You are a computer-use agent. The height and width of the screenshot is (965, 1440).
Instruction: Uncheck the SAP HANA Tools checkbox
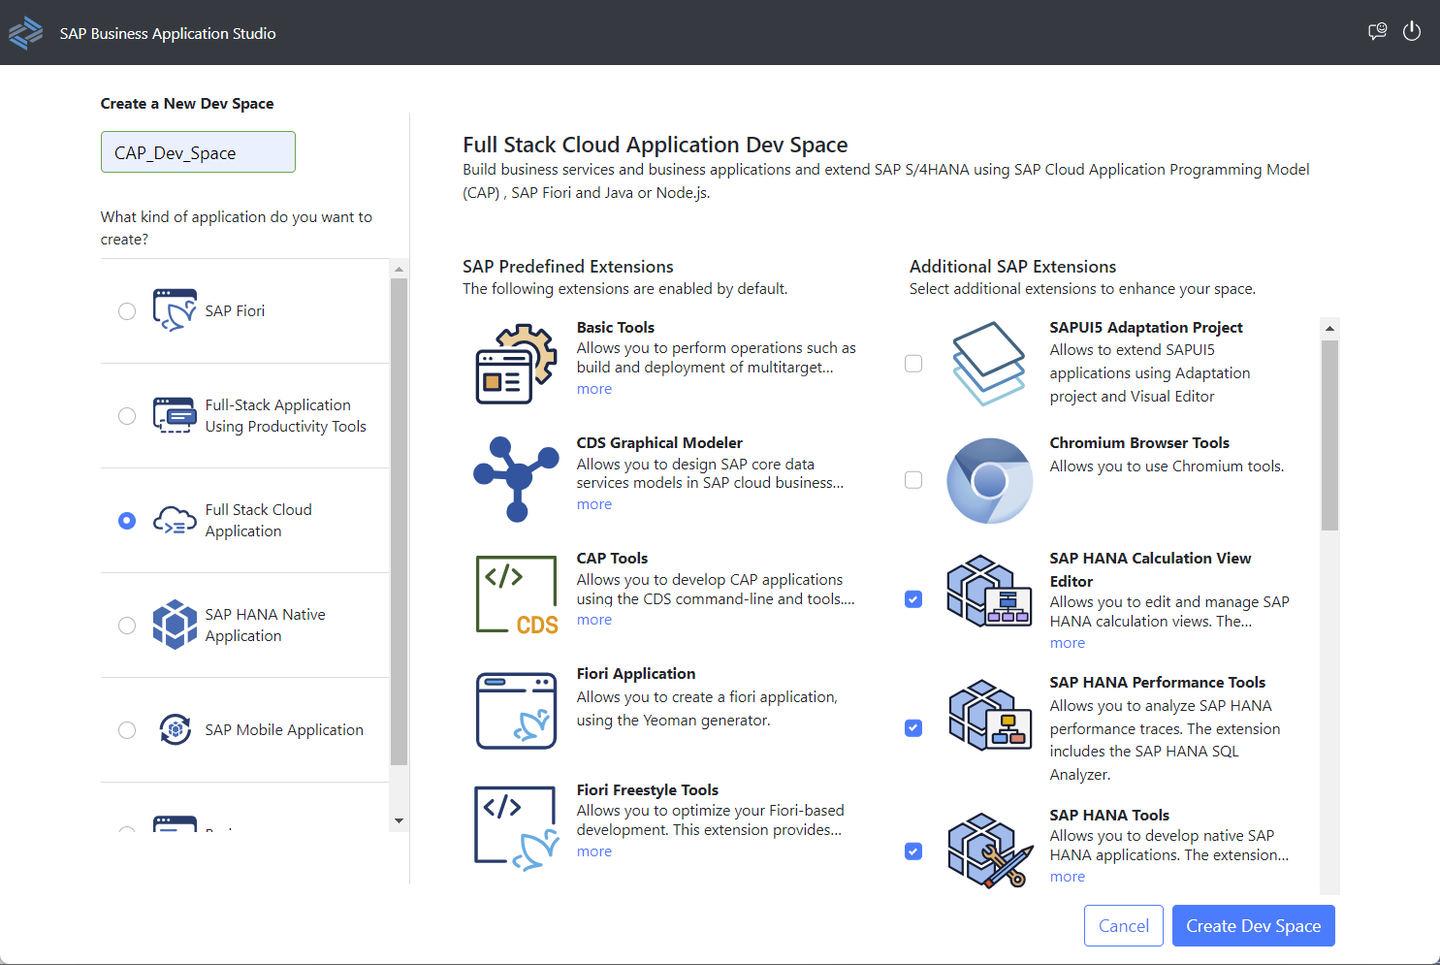(x=913, y=851)
